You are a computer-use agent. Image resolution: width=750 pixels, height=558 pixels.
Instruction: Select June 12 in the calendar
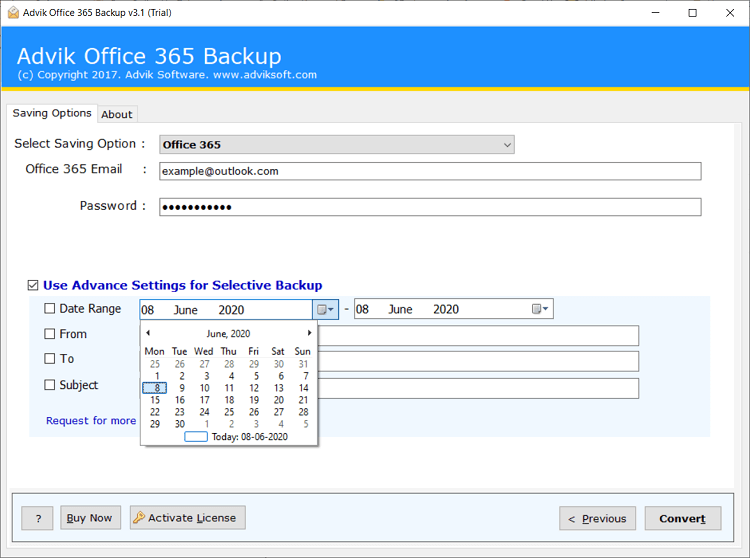click(254, 388)
